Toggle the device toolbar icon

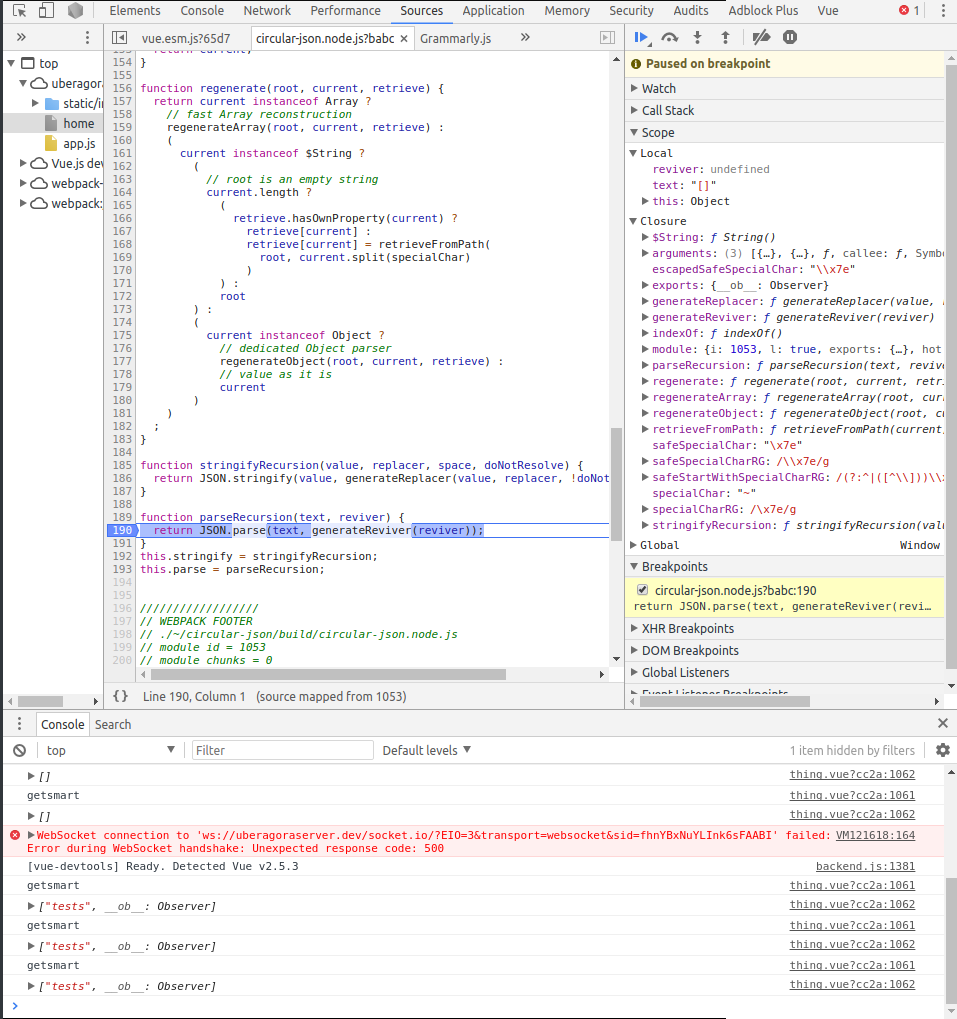point(46,11)
